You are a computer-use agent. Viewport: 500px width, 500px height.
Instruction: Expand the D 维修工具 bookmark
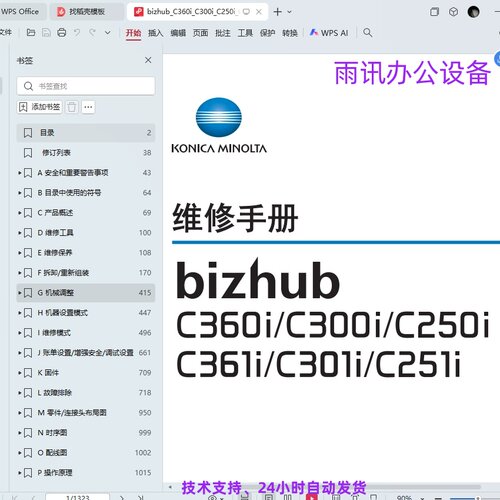pyautogui.click(x=20, y=233)
